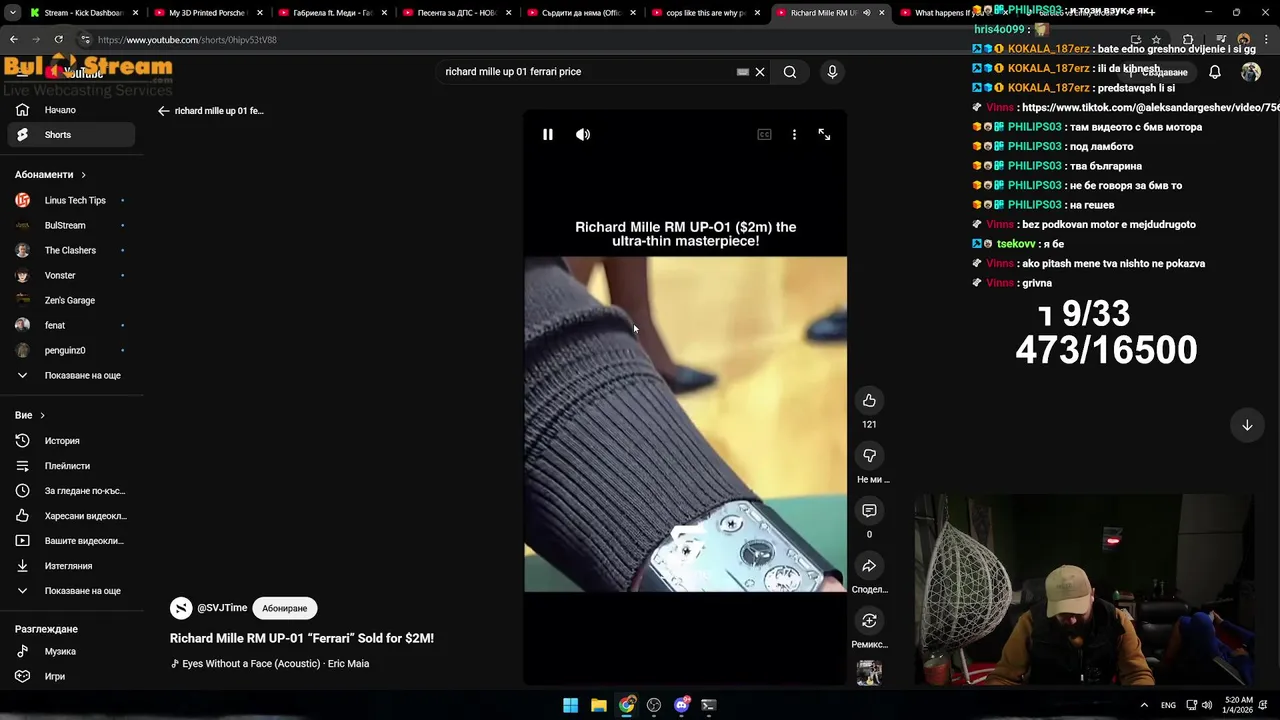Expand the Абонаменти subscriptions section

click(x=50, y=175)
